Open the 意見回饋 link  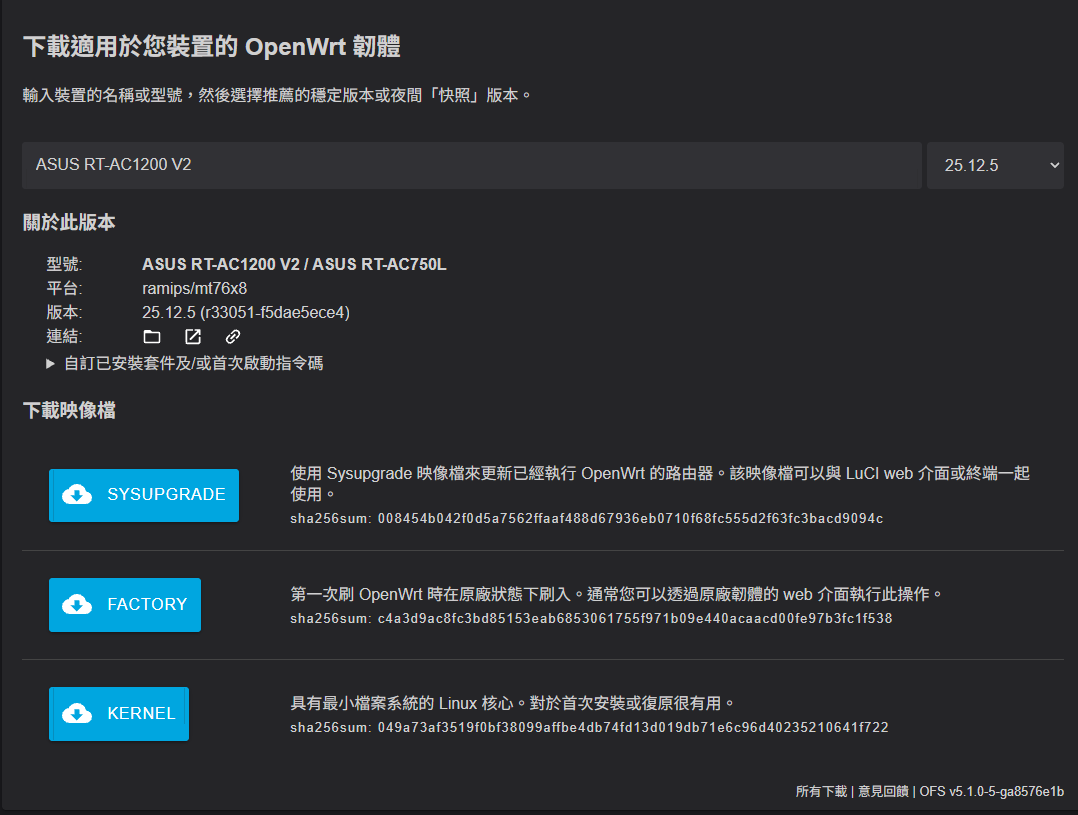(x=883, y=792)
